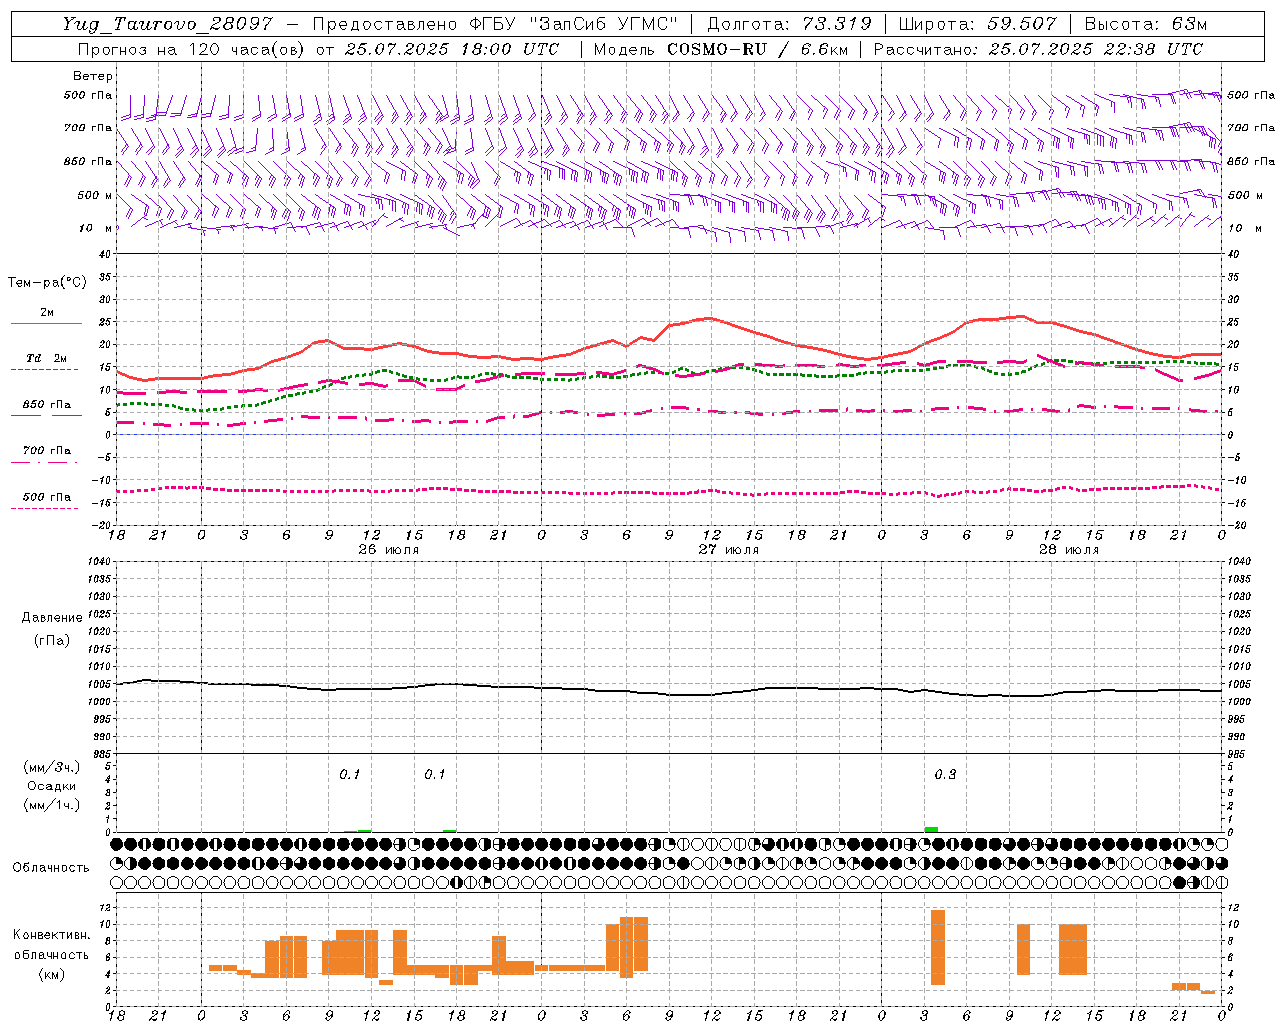The width and height of the screenshot is (1280, 1024).
Task: Click the "Высота: 63м" header value
Action: [1145, 24]
